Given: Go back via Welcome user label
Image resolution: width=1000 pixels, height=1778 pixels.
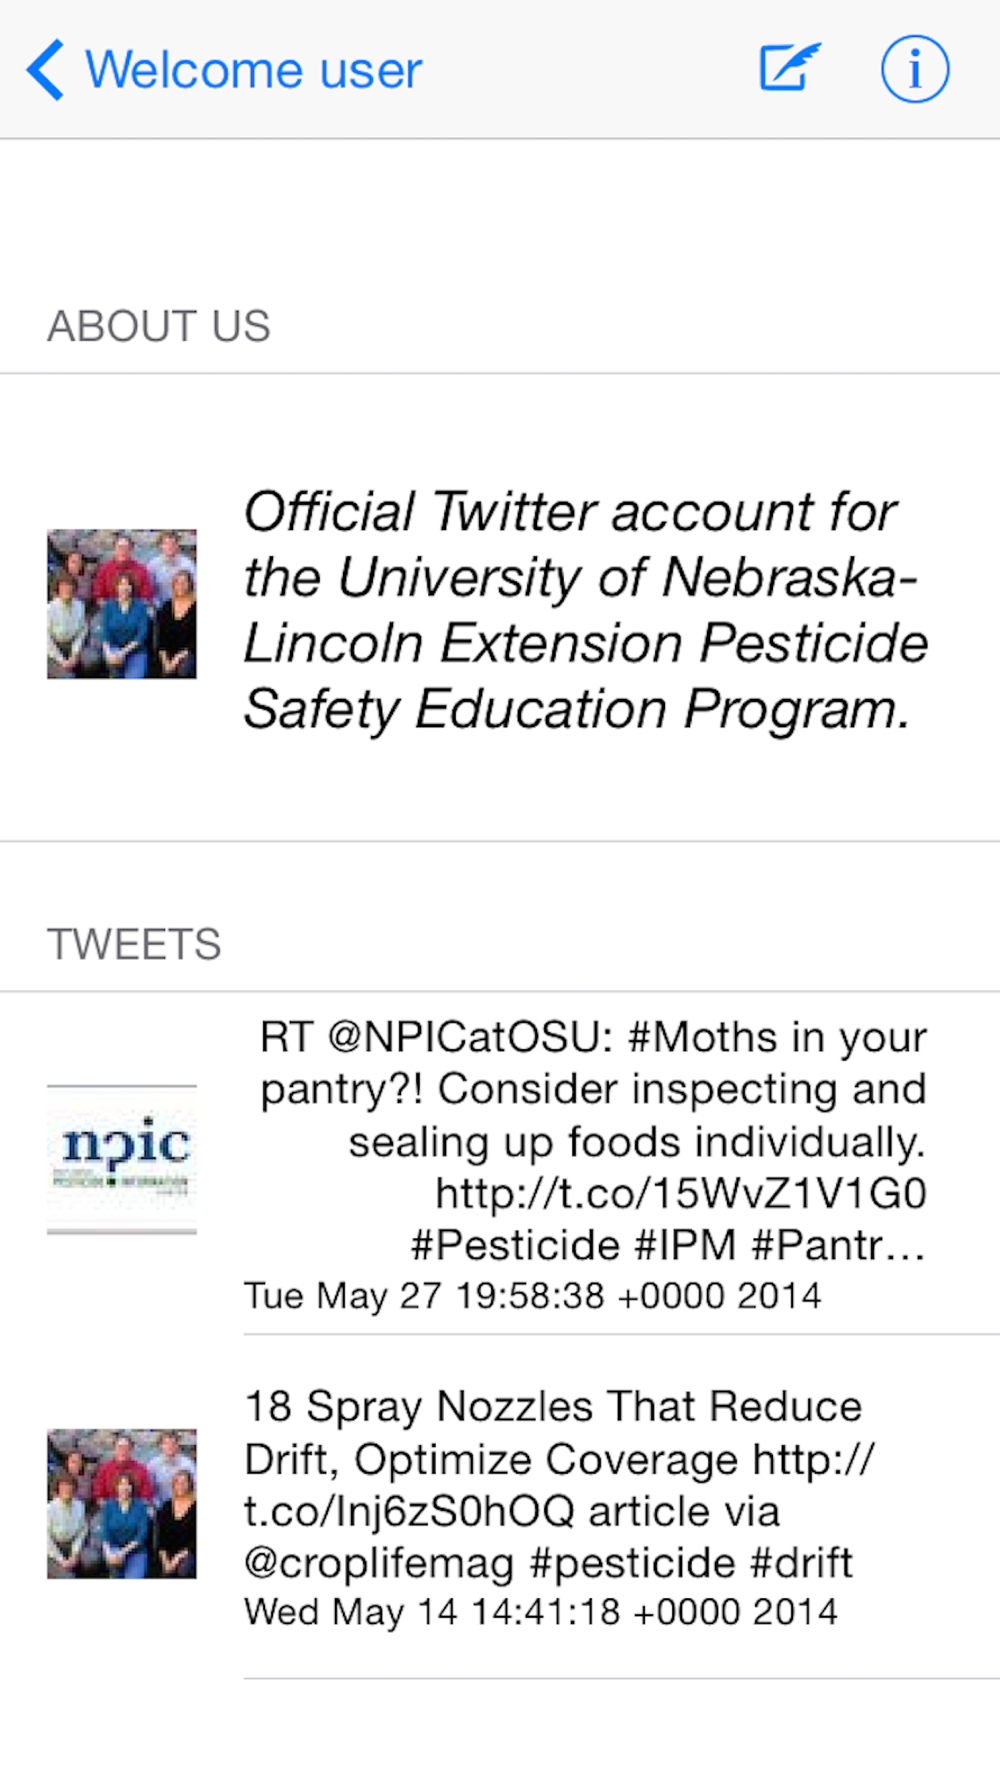Looking at the screenshot, I should point(254,70).
